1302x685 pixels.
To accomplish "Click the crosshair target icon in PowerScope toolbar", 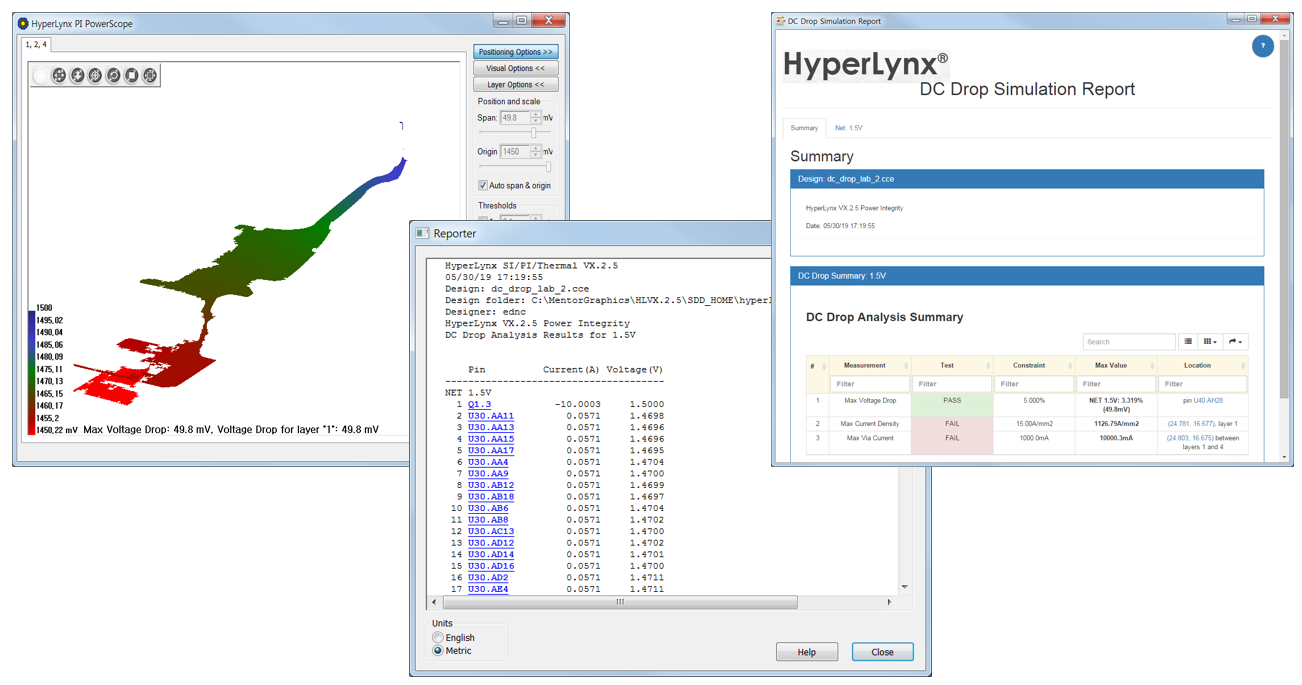I will pos(95,76).
